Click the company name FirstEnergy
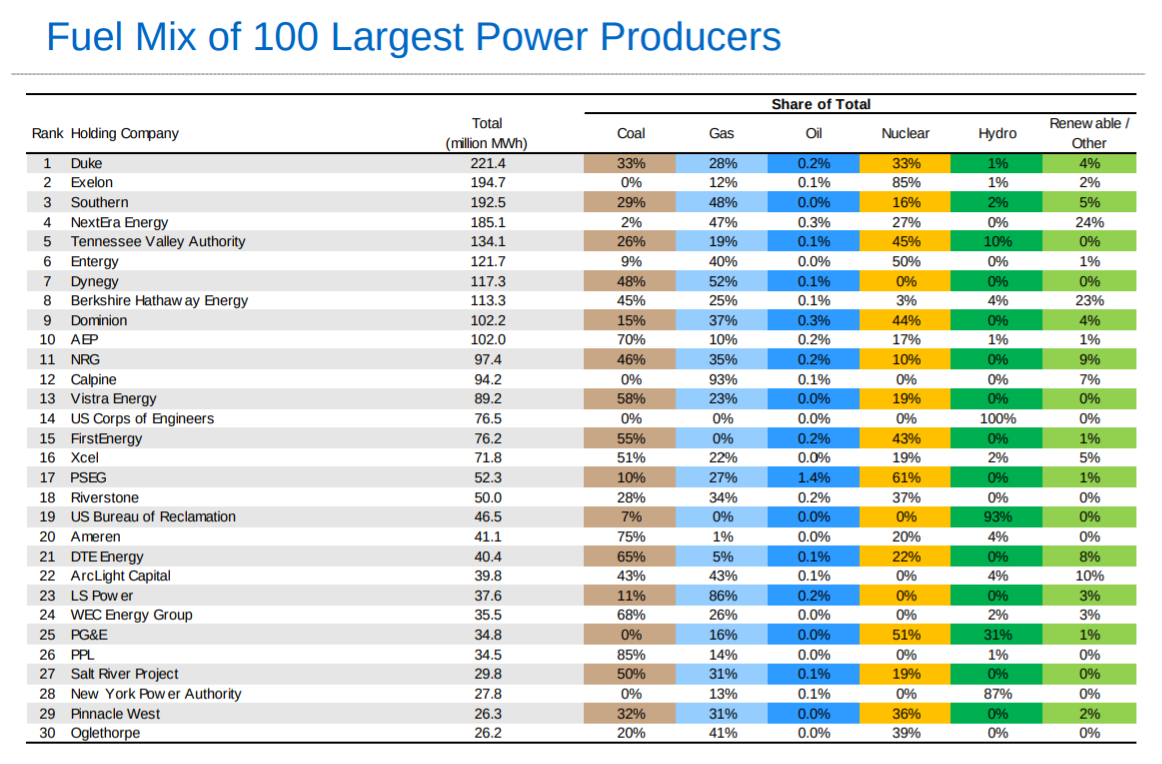Image resolution: width=1162 pixels, height=764 pixels. click(106, 439)
